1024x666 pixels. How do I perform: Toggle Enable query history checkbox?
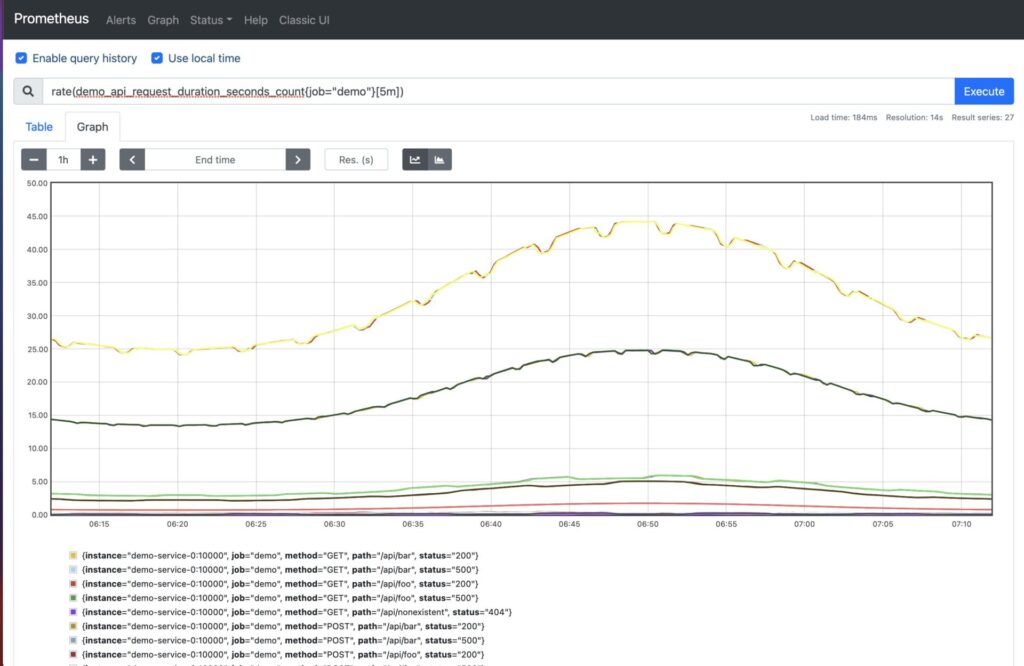pos(22,58)
